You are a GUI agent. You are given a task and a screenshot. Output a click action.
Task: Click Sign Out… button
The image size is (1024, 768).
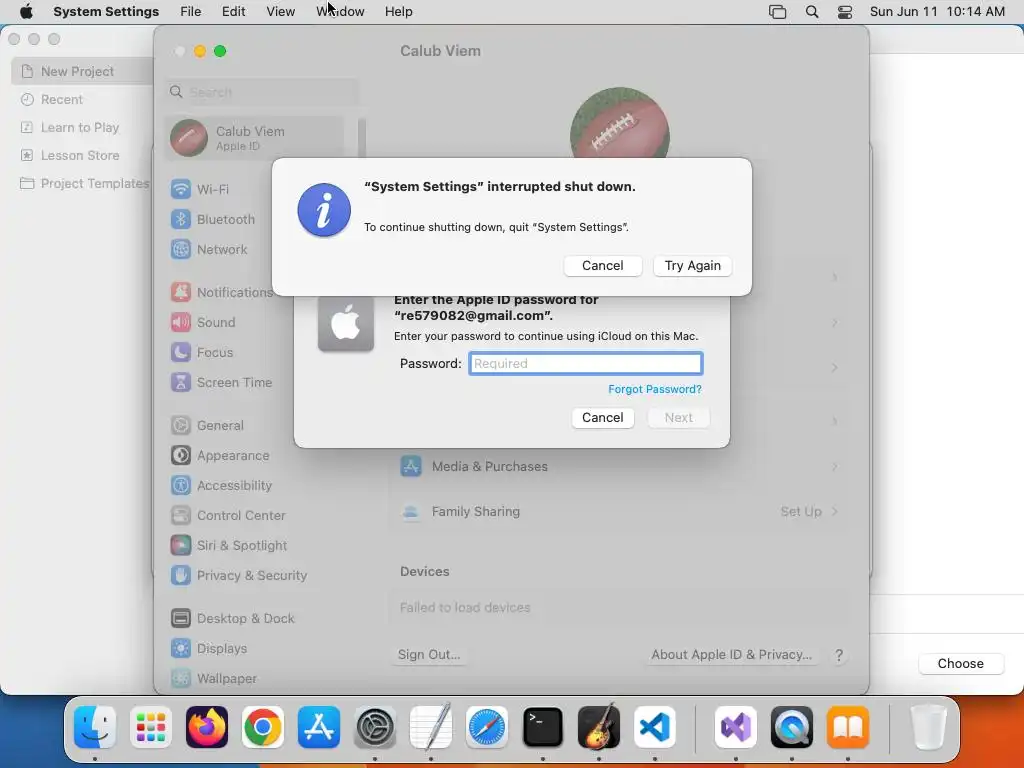click(429, 654)
